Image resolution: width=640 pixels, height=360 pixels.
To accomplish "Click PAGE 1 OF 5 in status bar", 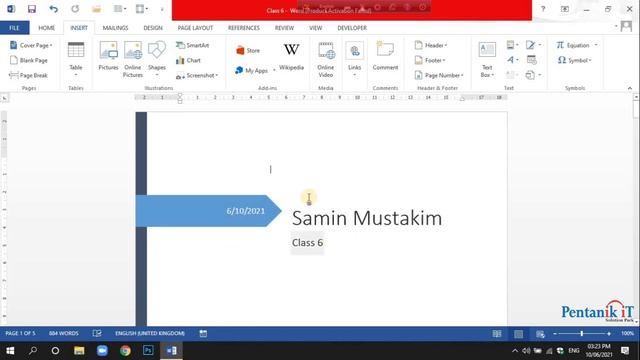I will [x=20, y=333].
